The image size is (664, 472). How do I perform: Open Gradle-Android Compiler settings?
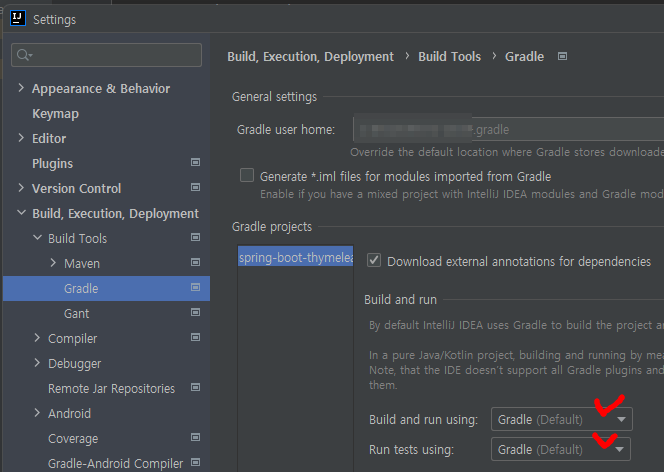(115, 464)
